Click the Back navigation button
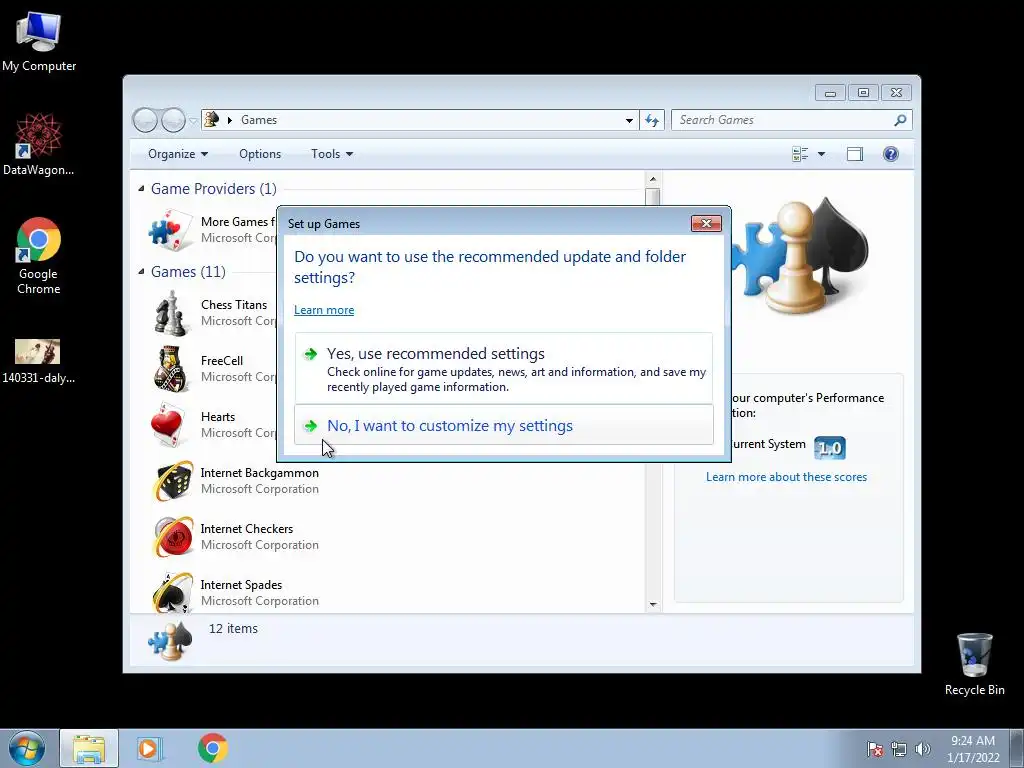1024x768 pixels. tap(145, 120)
